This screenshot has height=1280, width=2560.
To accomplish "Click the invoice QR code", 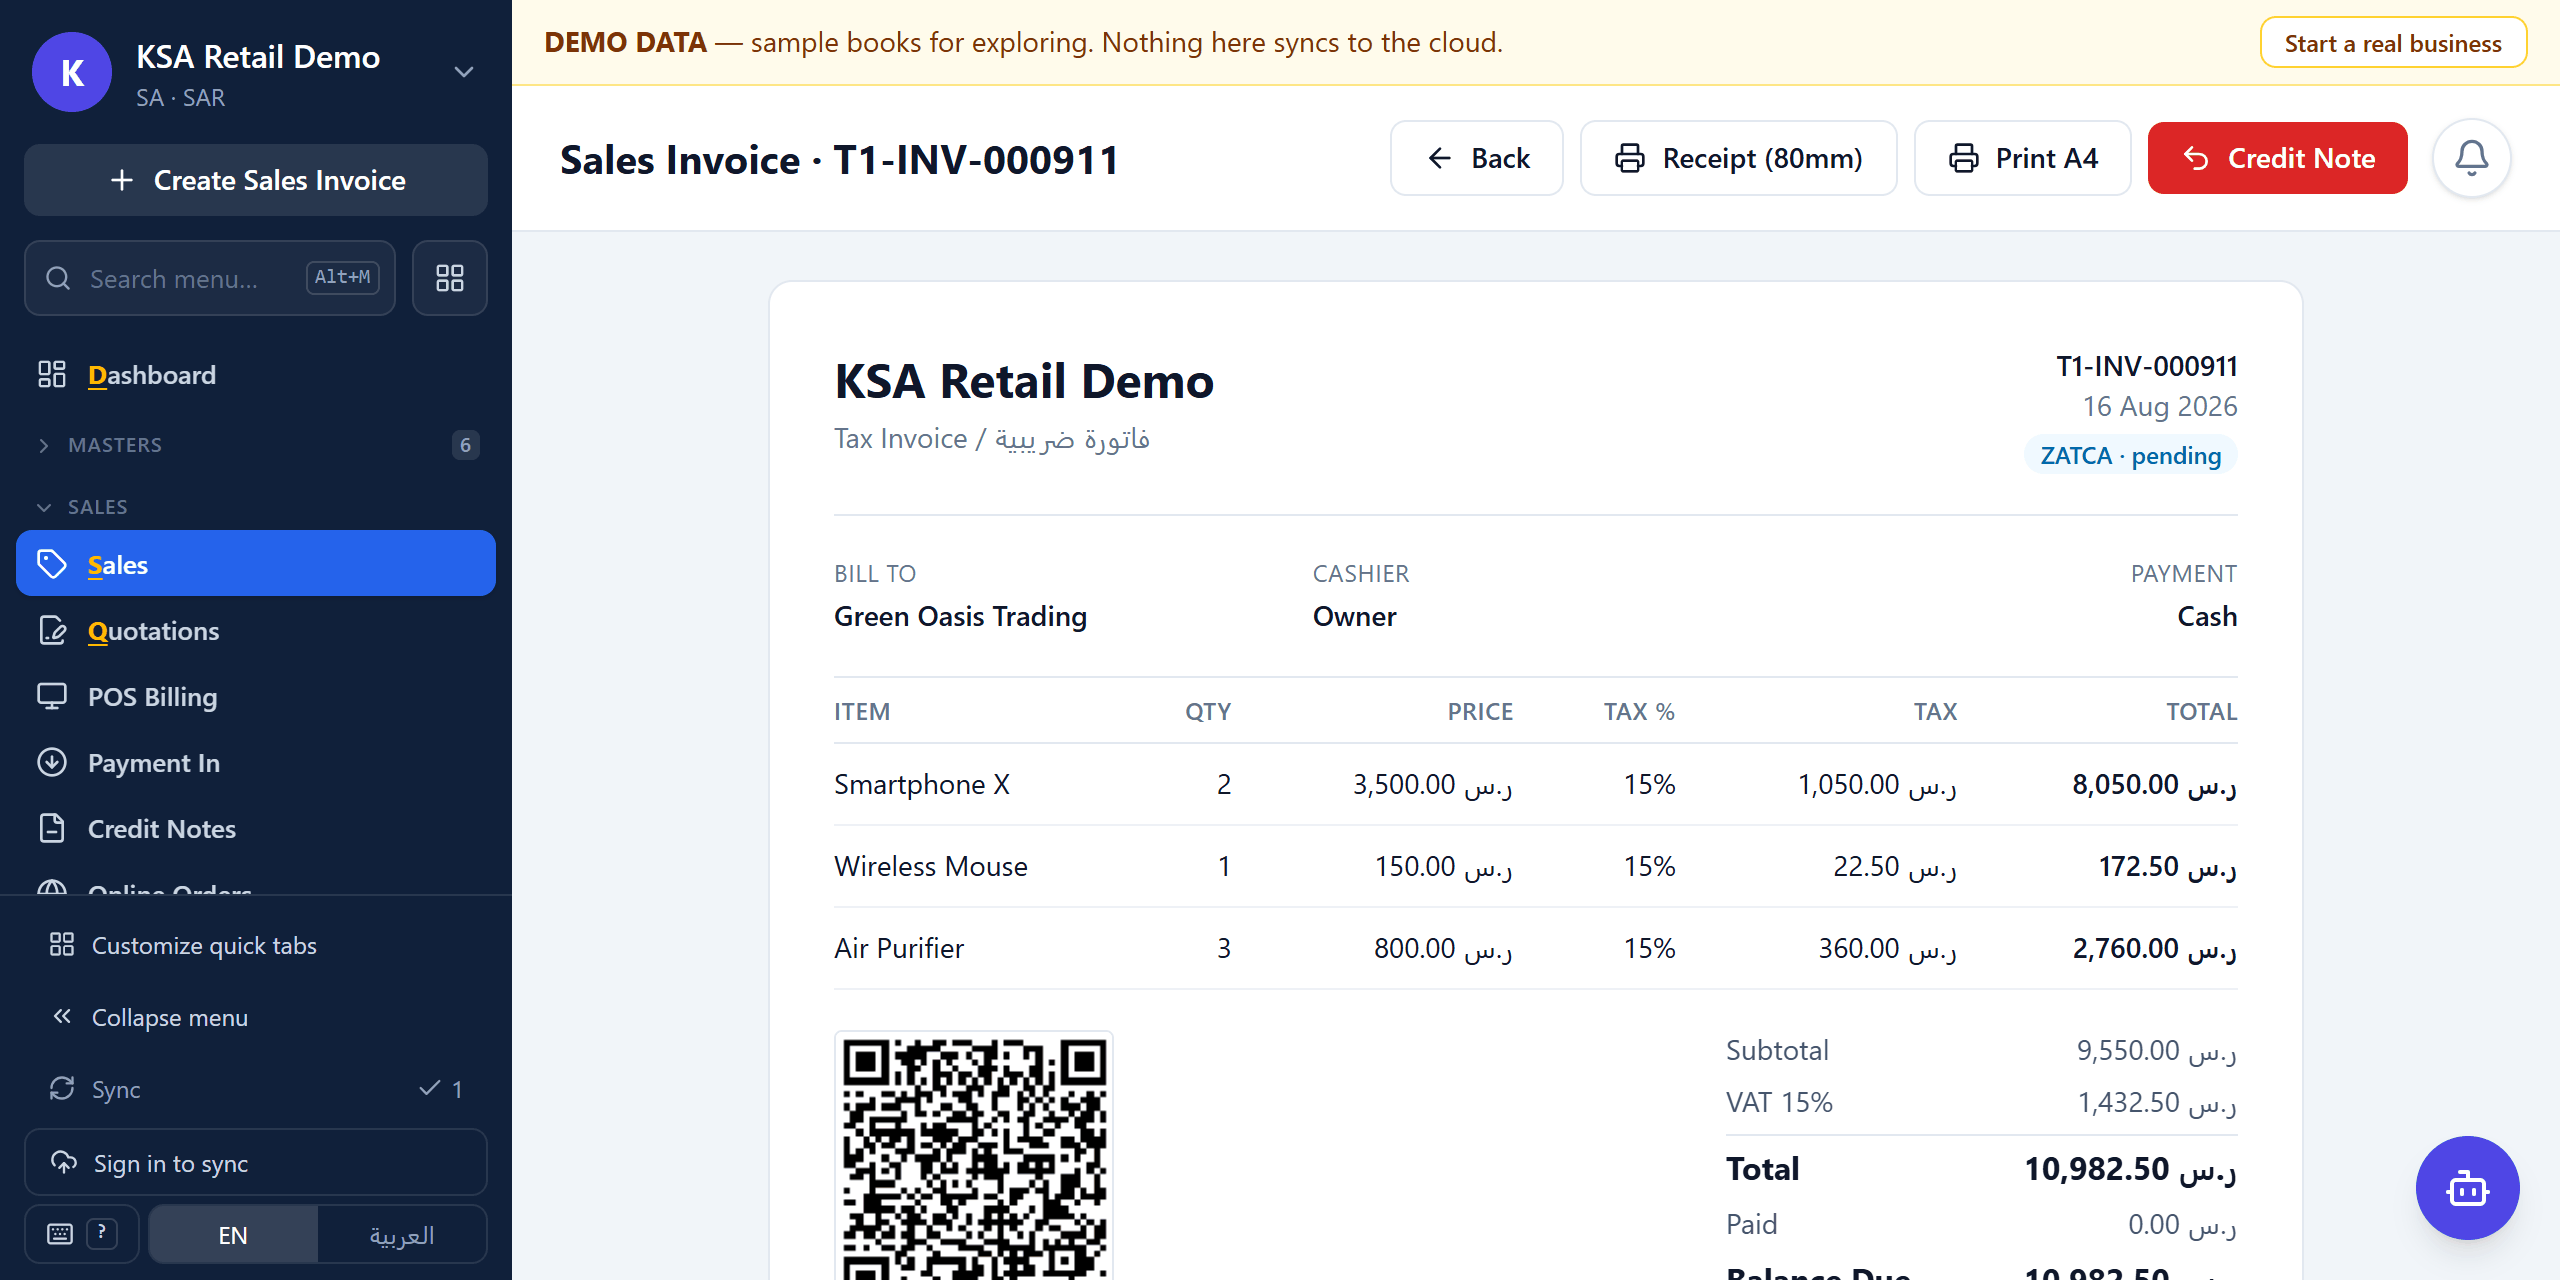I will click(x=974, y=1156).
